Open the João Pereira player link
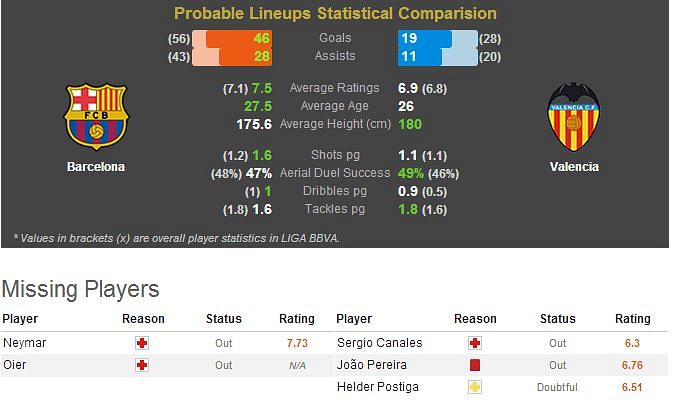Image resolution: width=674 pixels, height=405 pixels. (372, 365)
